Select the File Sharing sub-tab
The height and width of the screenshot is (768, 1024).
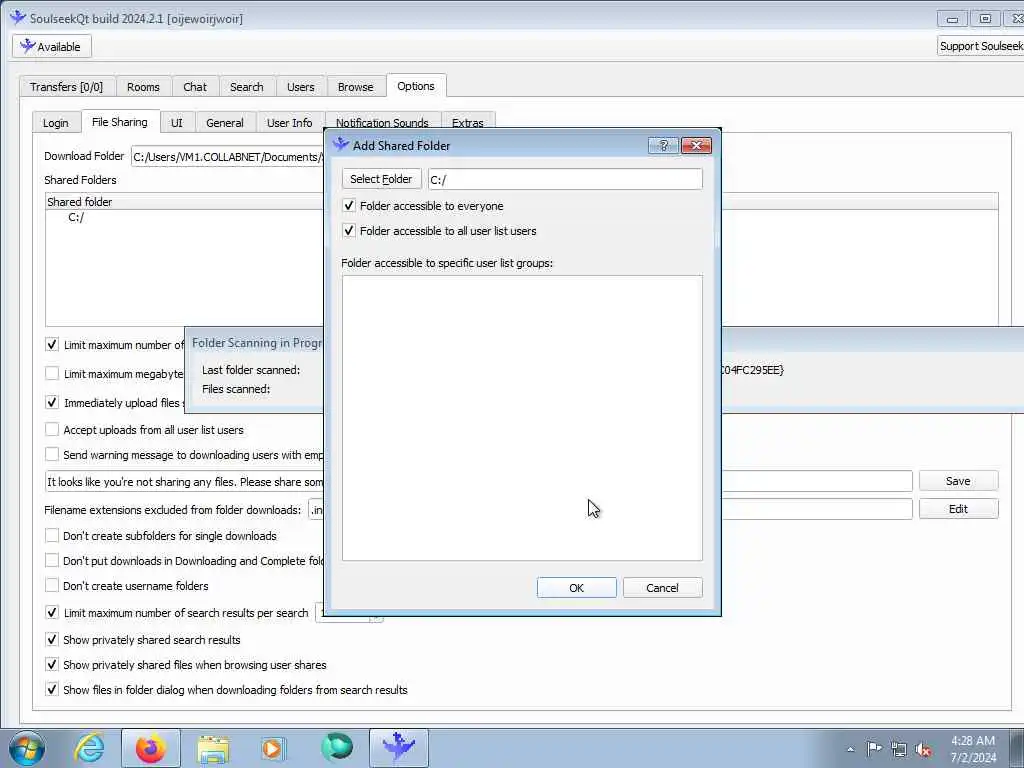point(120,121)
